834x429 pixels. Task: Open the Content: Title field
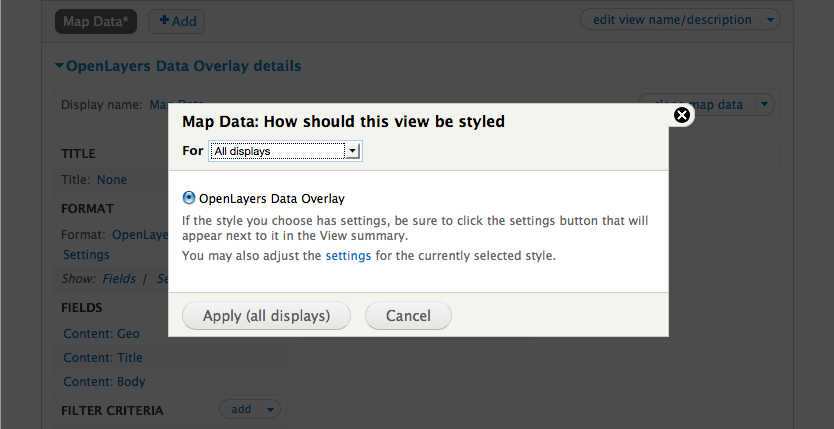102,358
